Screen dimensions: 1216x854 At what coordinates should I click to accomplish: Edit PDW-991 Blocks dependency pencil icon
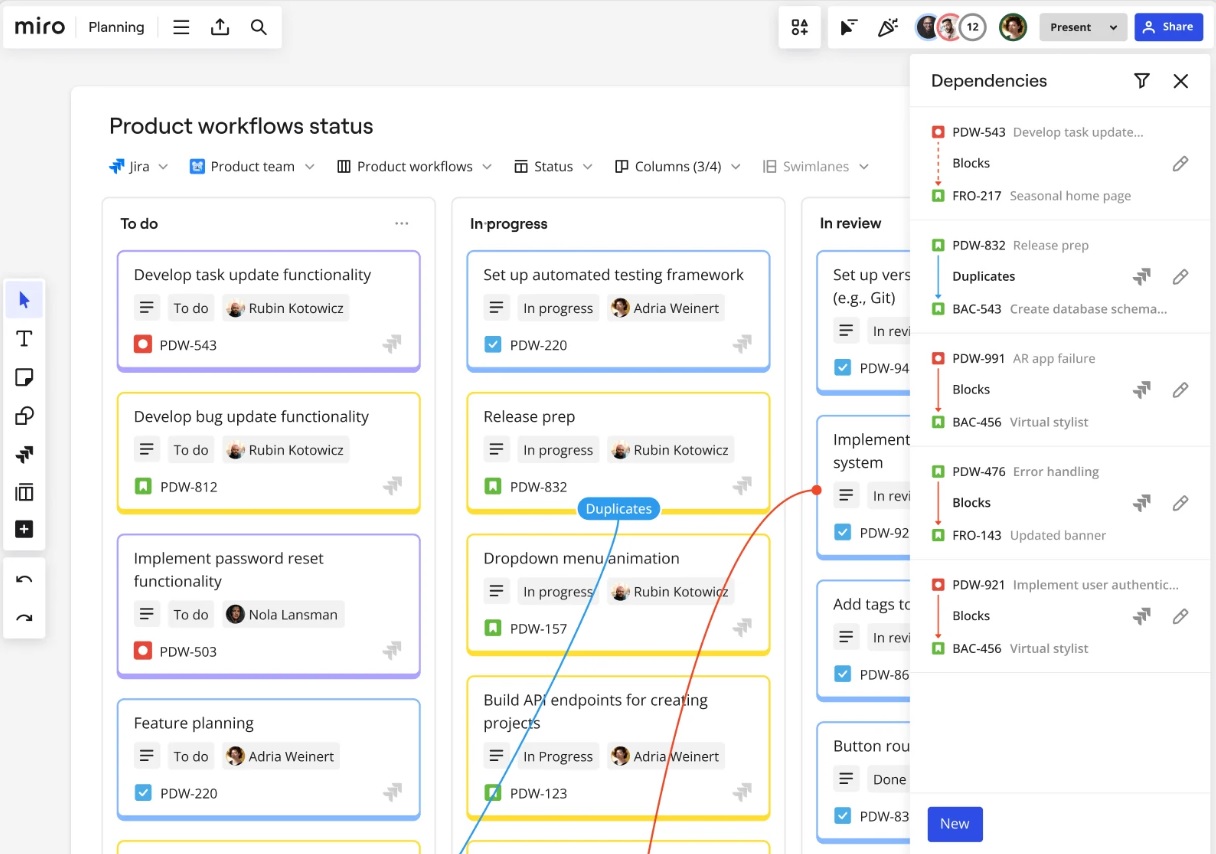pyautogui.click(x=1181, y=389)
